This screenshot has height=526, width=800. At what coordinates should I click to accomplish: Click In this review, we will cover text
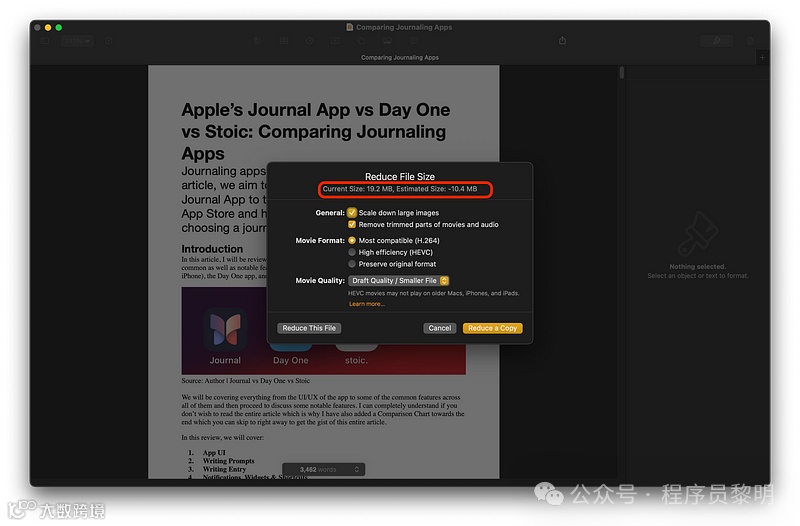(x=222, y=438)
